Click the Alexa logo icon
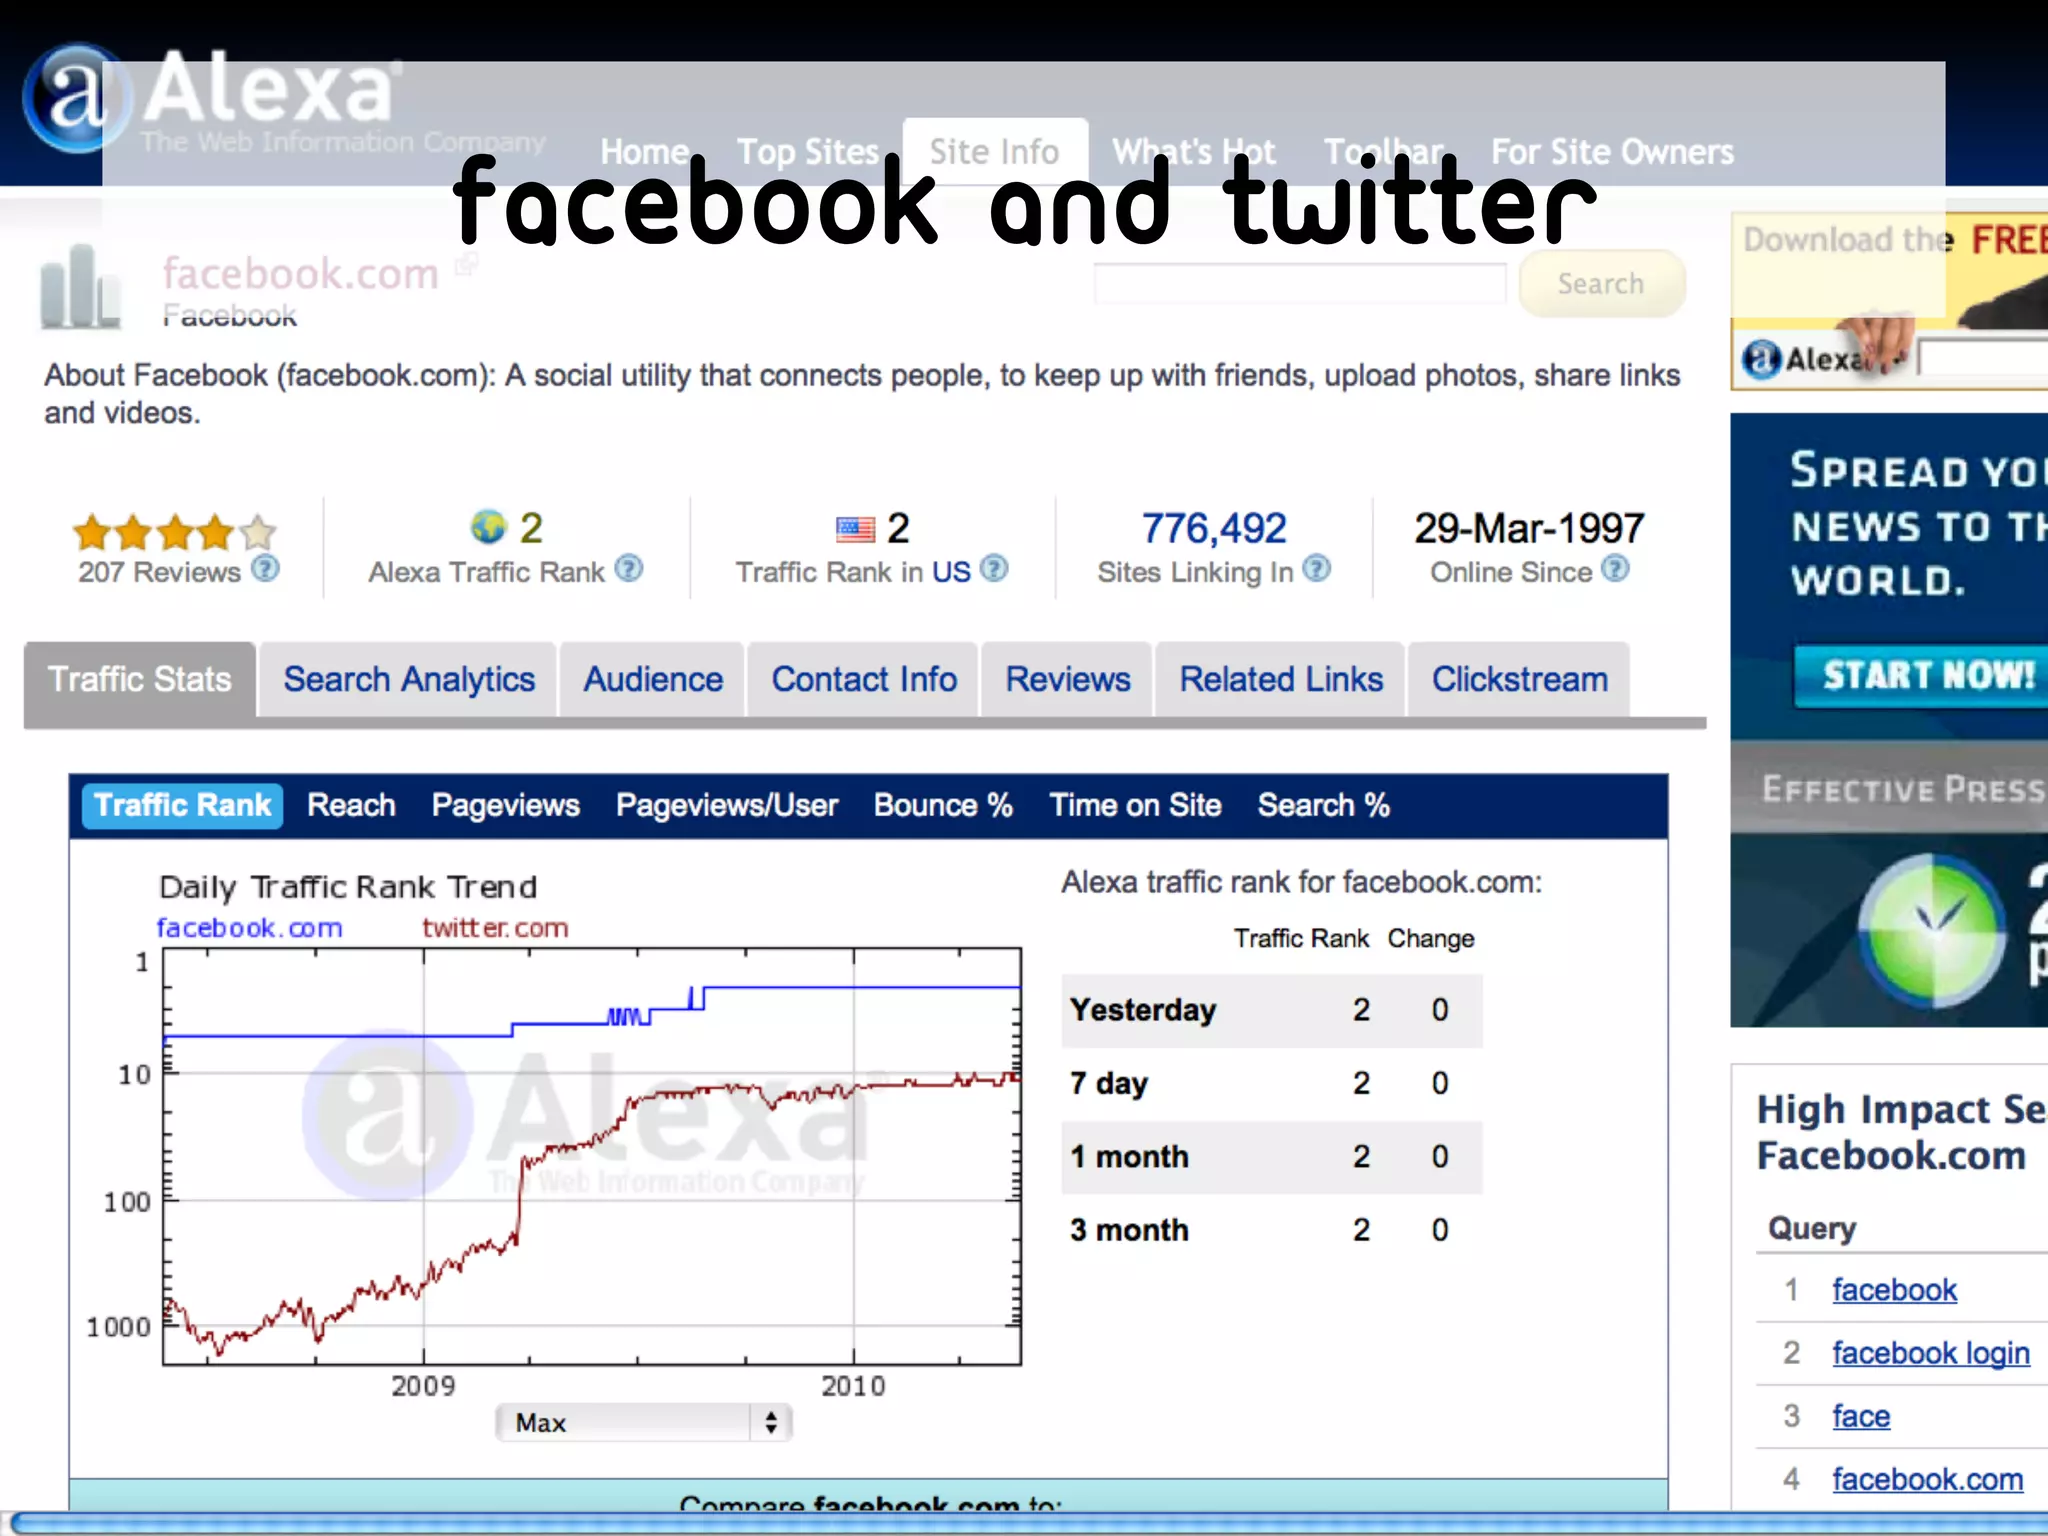2048x1536 pixels. (76, 98)
